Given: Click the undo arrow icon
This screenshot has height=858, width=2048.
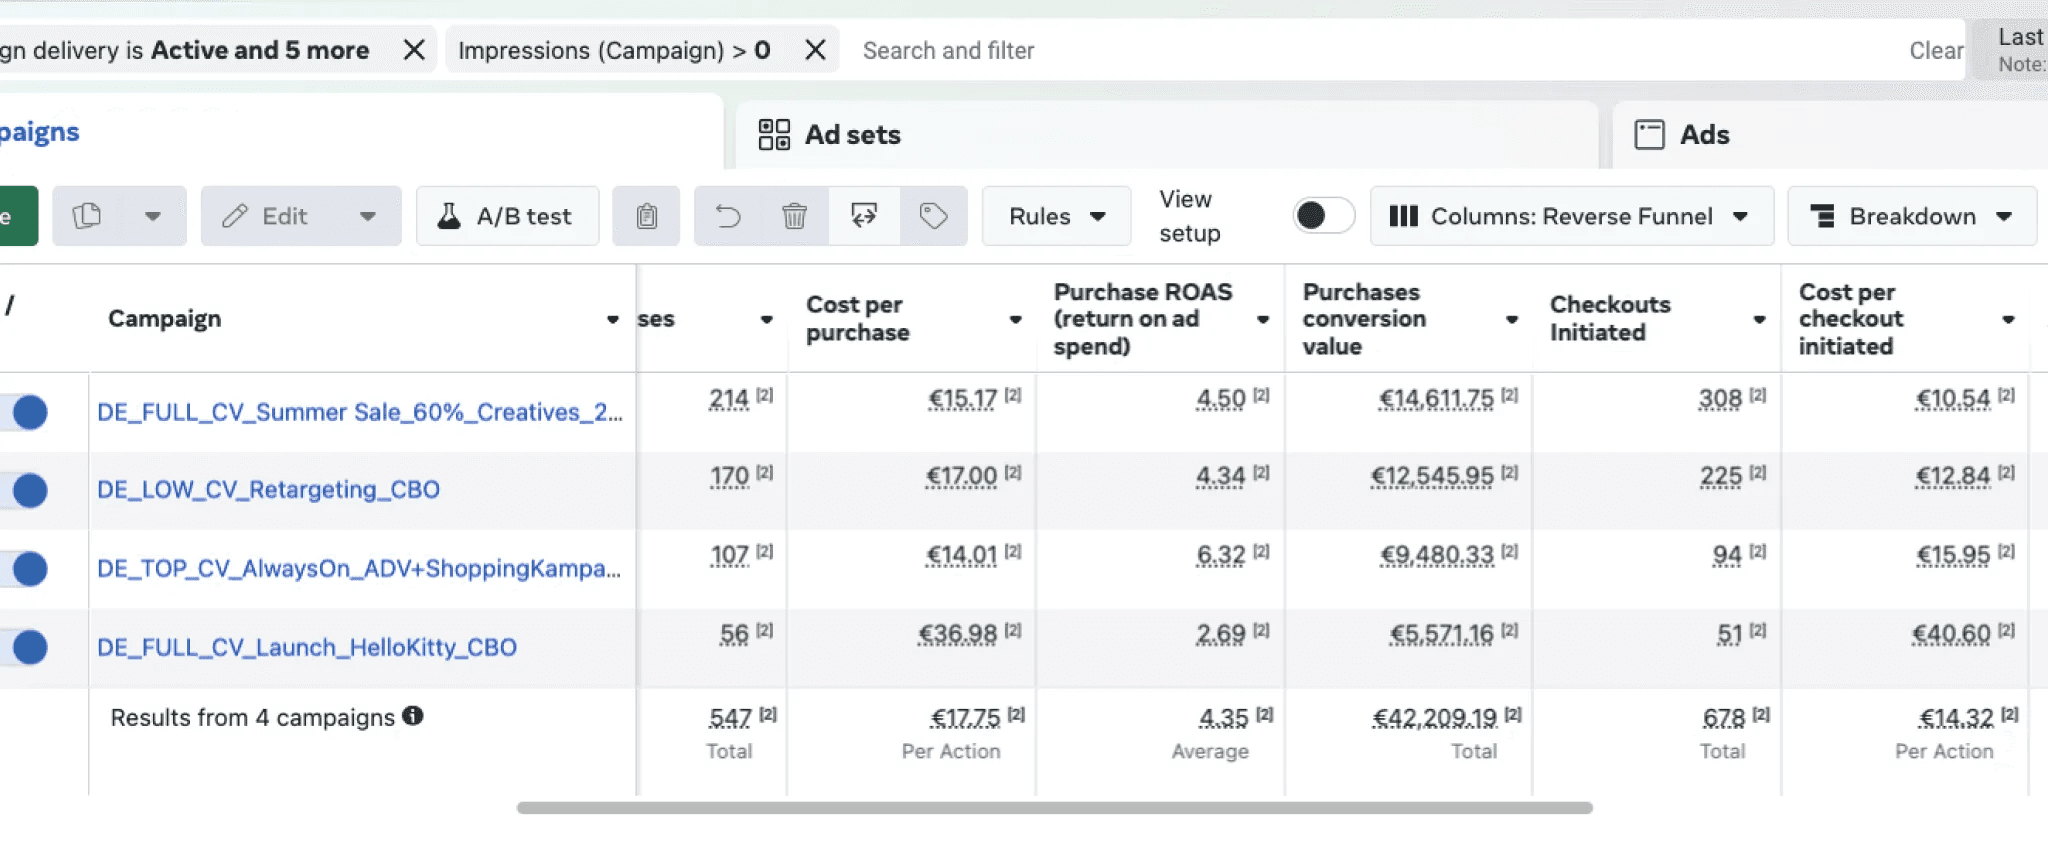Looking at the screenshot, I should (x=728, y=216).
